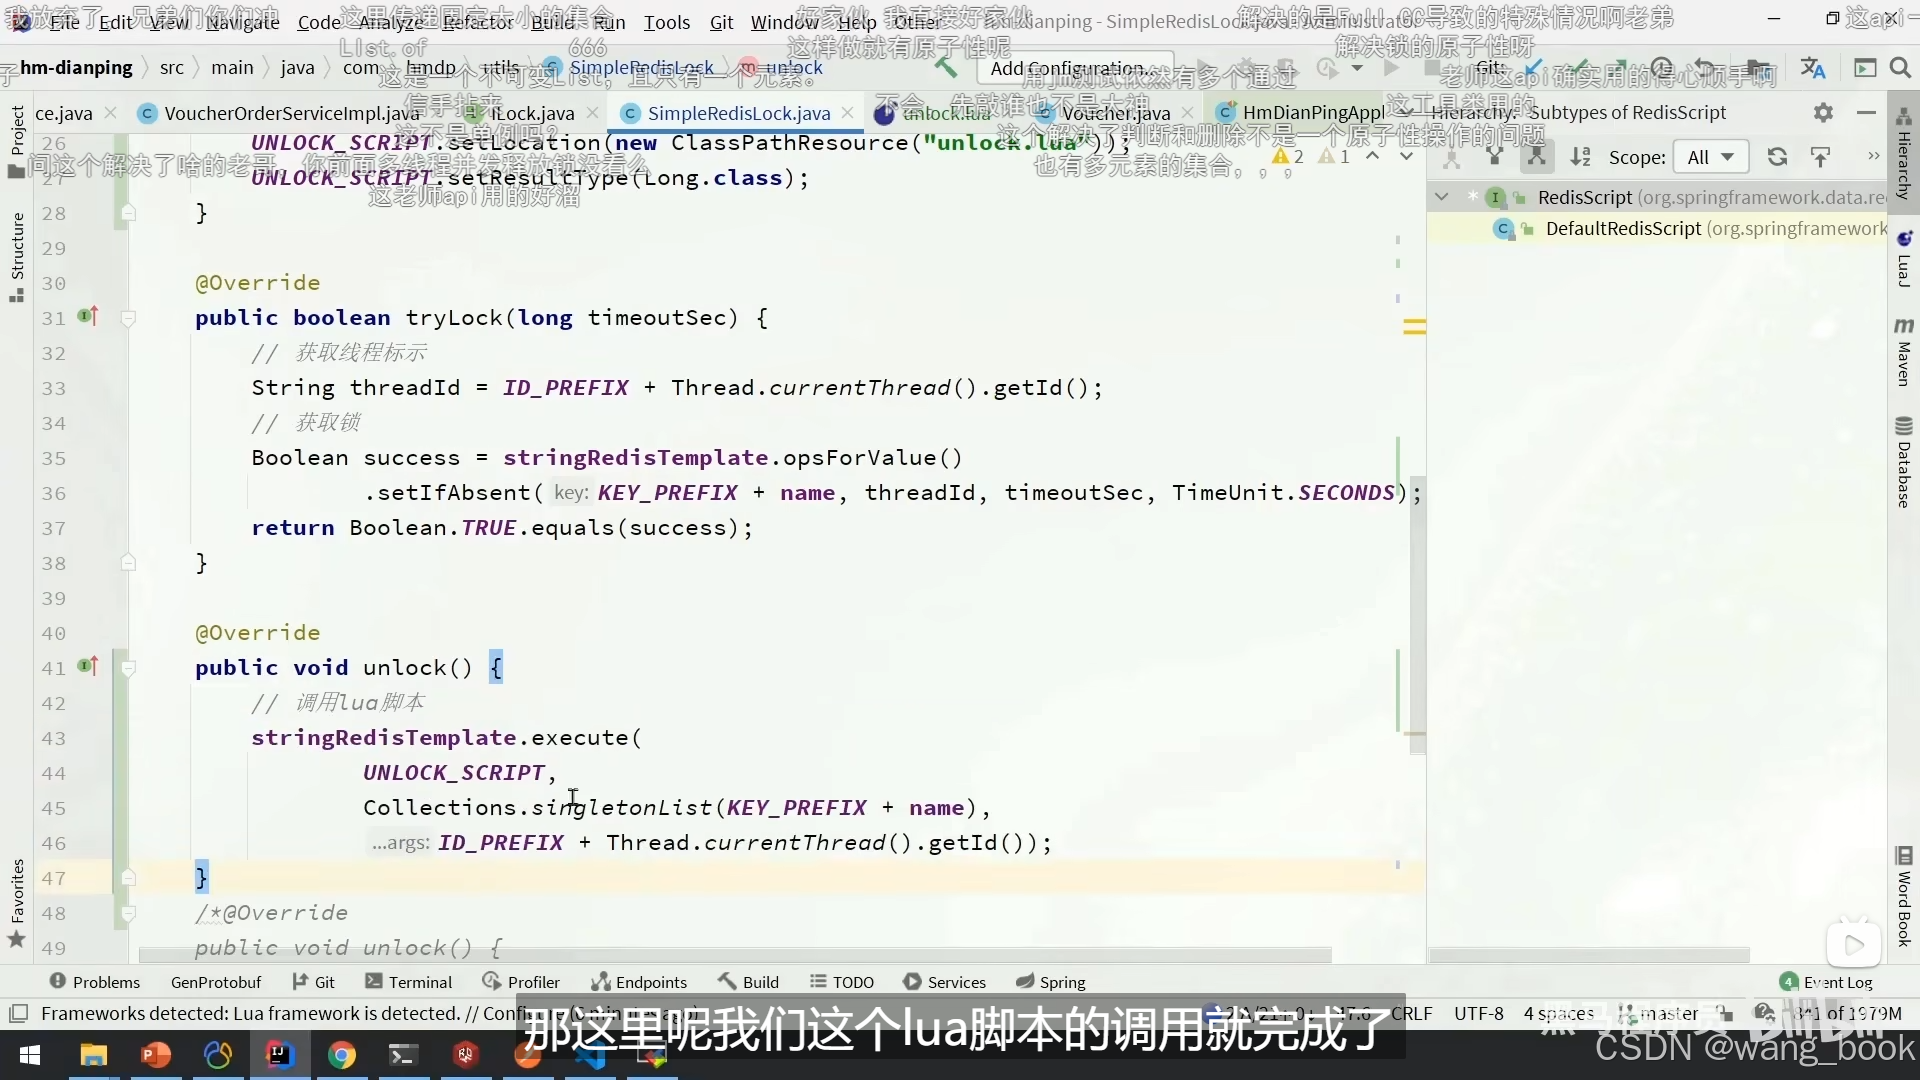
Task: Toggle alphabetical sorting in Hierarchy panel
Action: (1580, 157)
